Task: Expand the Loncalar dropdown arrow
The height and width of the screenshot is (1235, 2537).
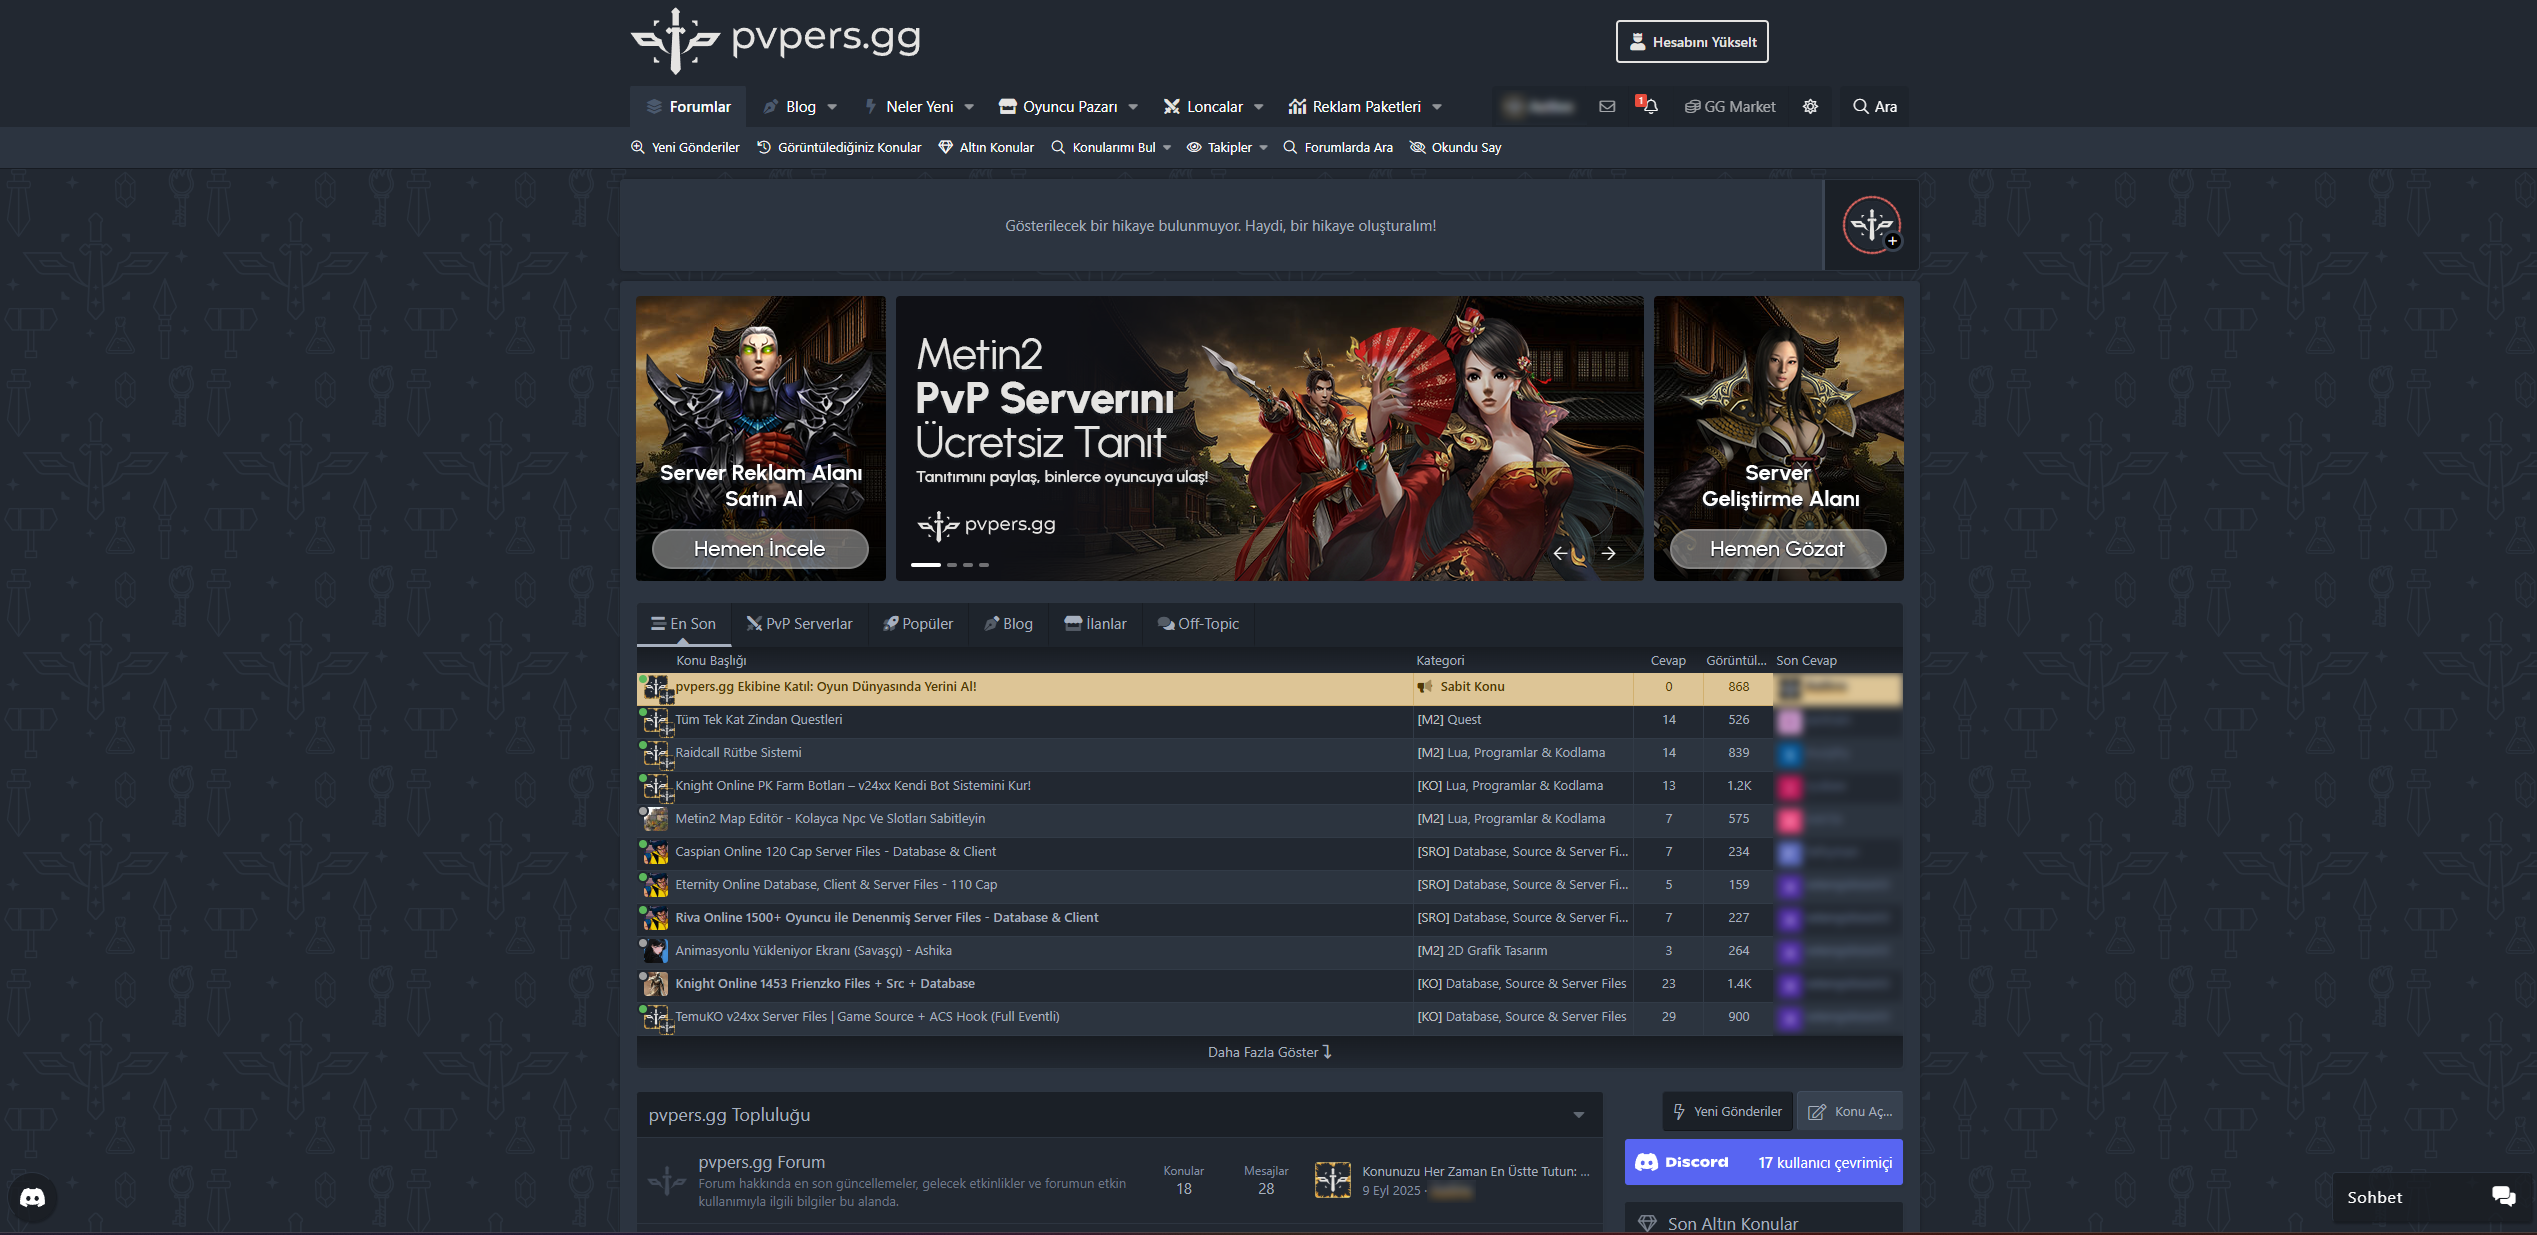Action: pyautogui.click(x=1259, y=107)
